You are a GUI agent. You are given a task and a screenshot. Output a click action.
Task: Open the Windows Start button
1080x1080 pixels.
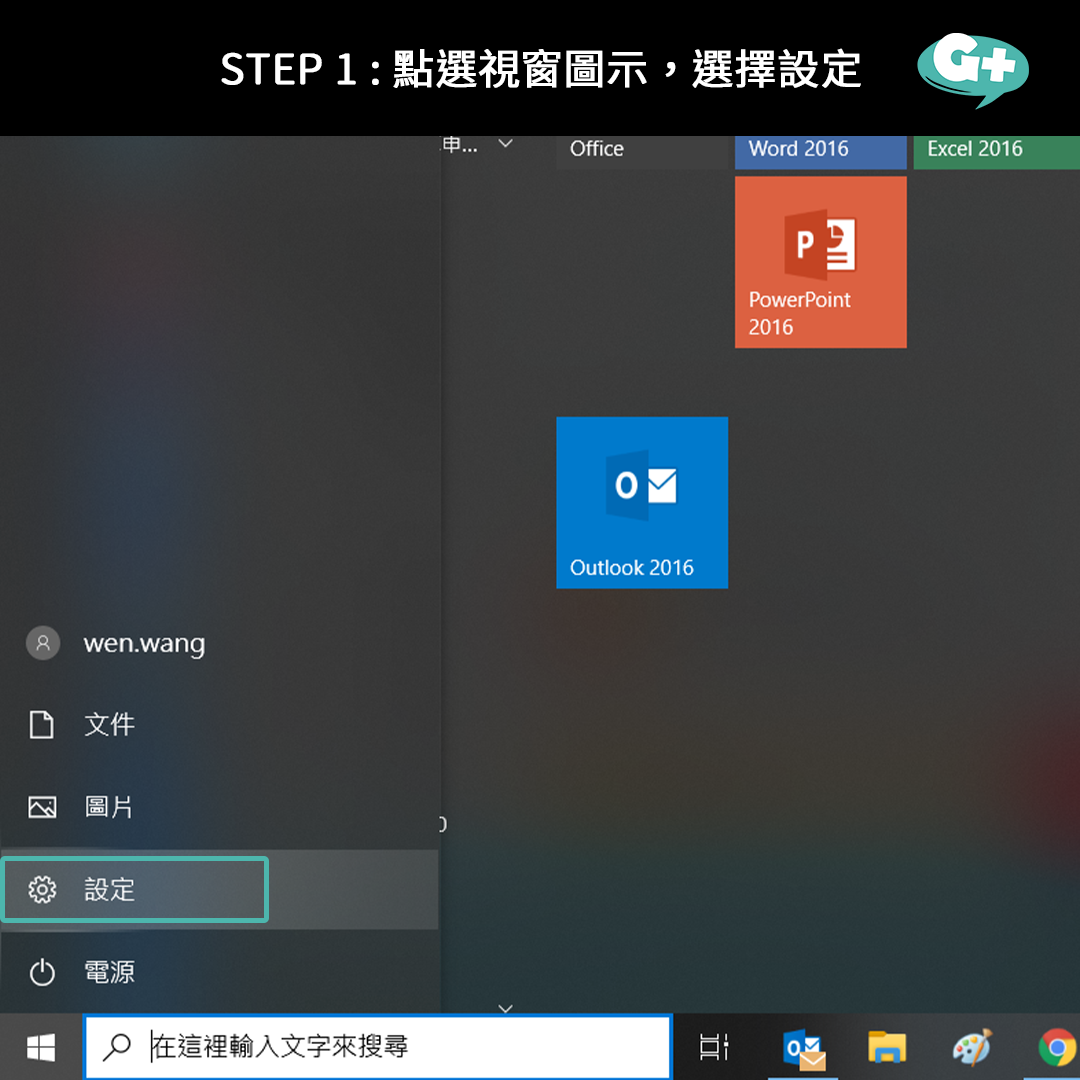(41, 1048)
